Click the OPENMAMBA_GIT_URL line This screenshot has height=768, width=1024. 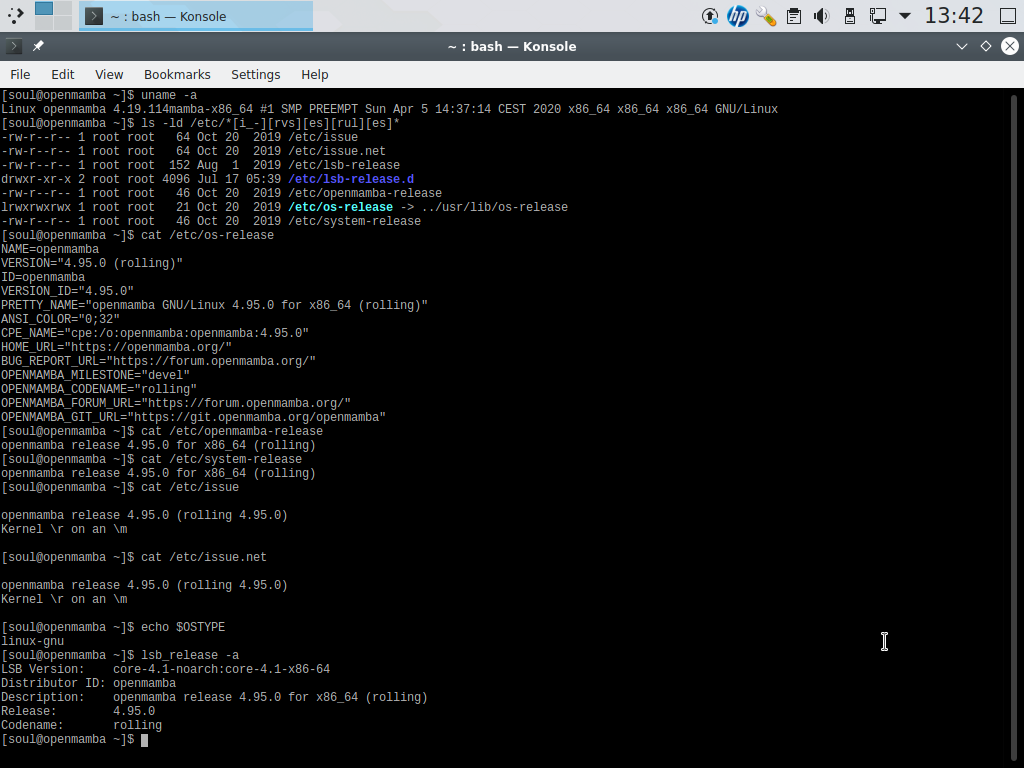pyautogui.click(x=193, y=417)
